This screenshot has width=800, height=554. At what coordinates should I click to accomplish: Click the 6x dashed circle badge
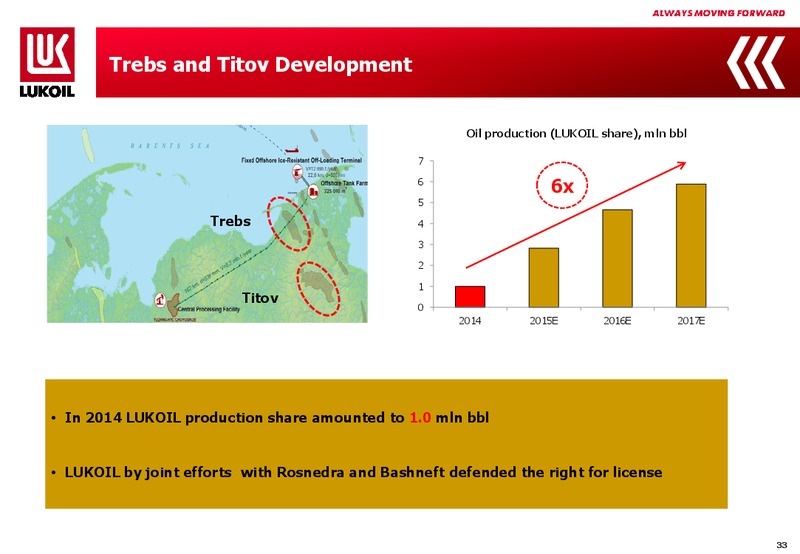[x=562, y=186]
